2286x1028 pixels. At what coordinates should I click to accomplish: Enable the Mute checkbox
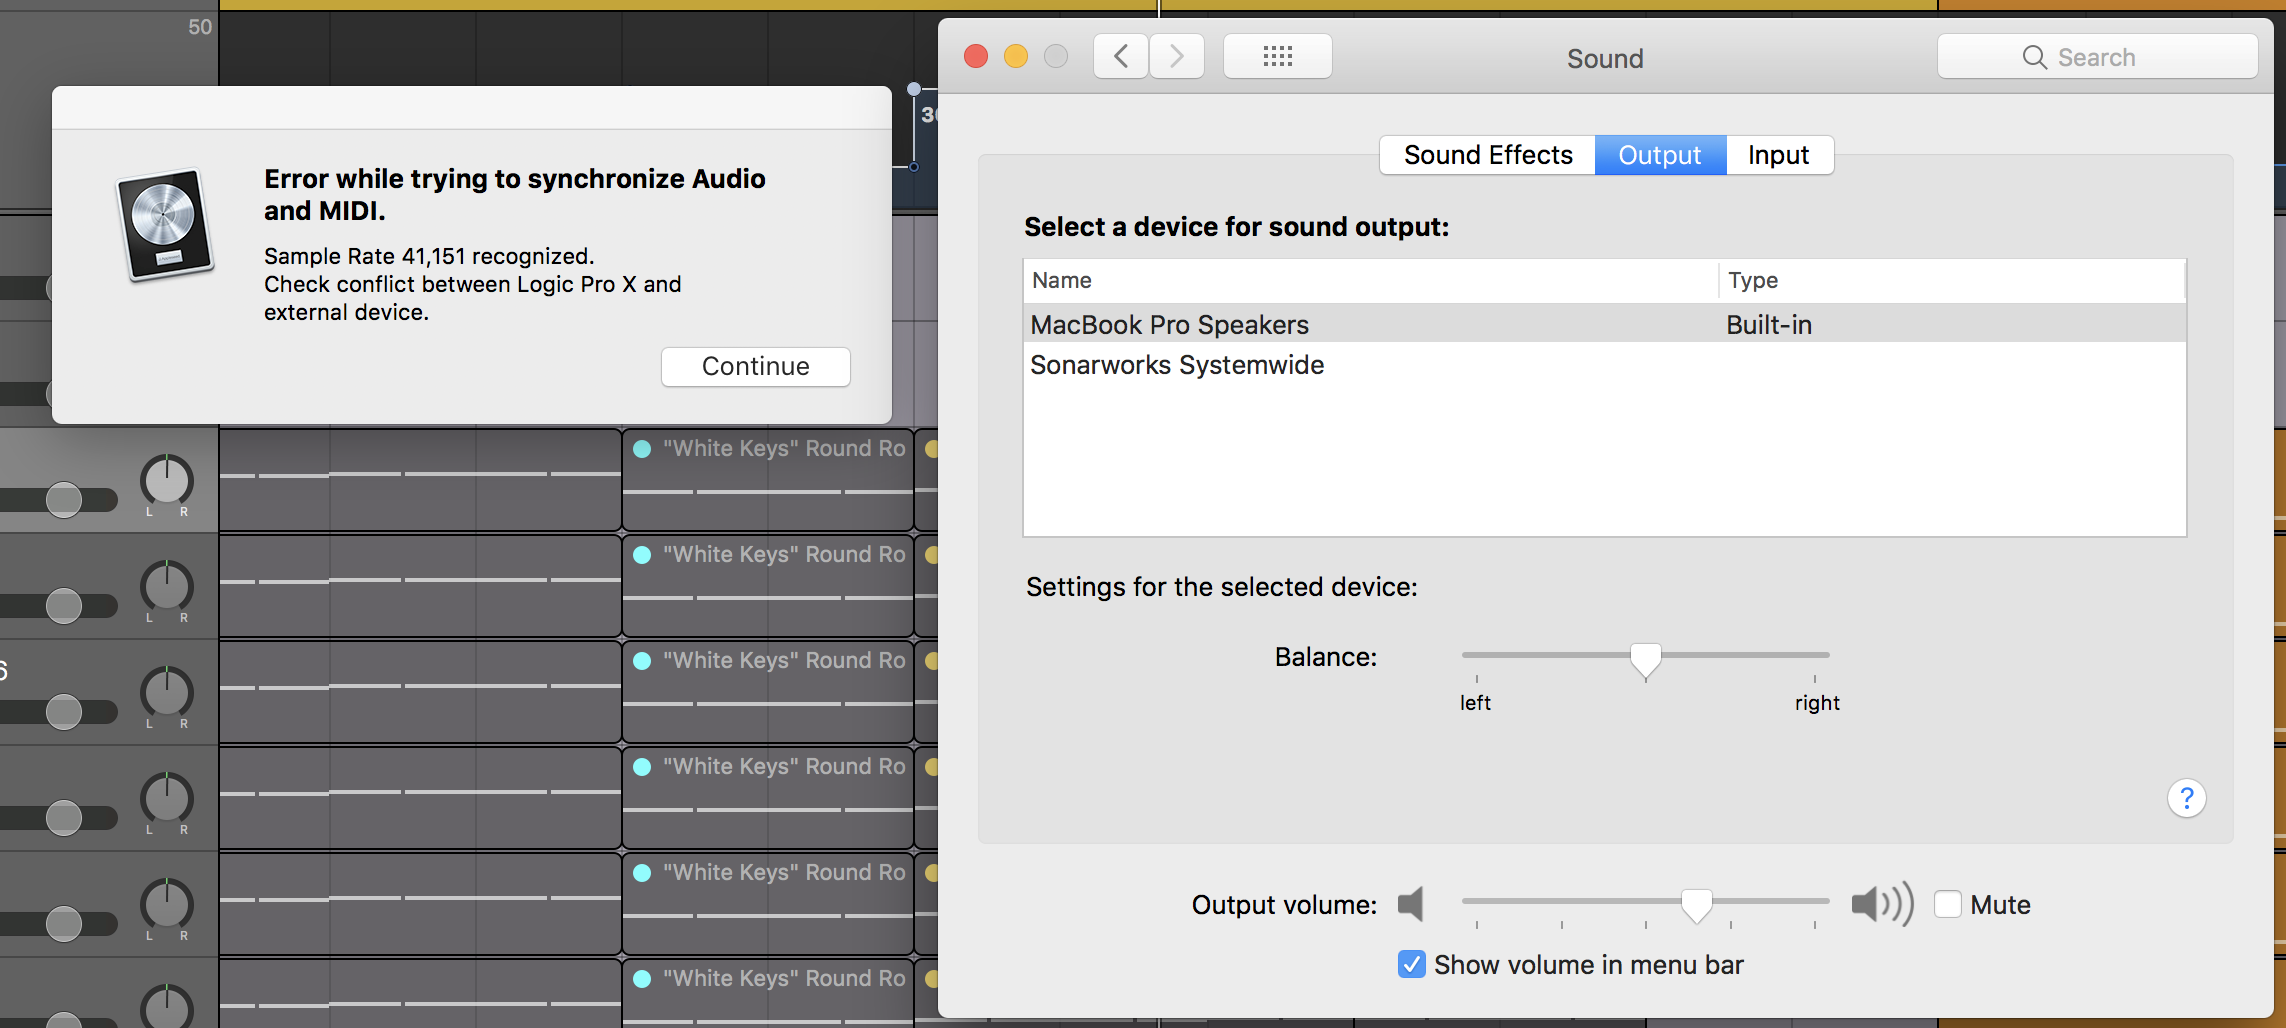tap(1947, 904)
